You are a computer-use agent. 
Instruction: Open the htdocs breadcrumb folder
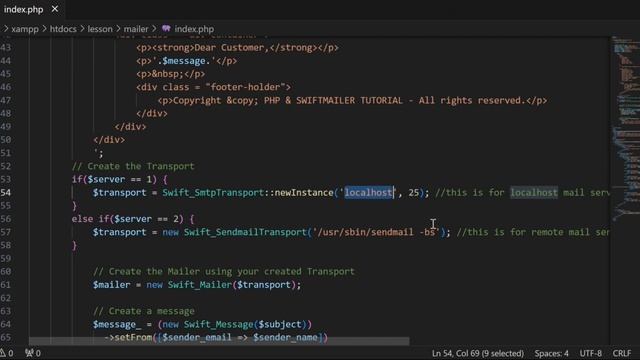coord(63,29)
